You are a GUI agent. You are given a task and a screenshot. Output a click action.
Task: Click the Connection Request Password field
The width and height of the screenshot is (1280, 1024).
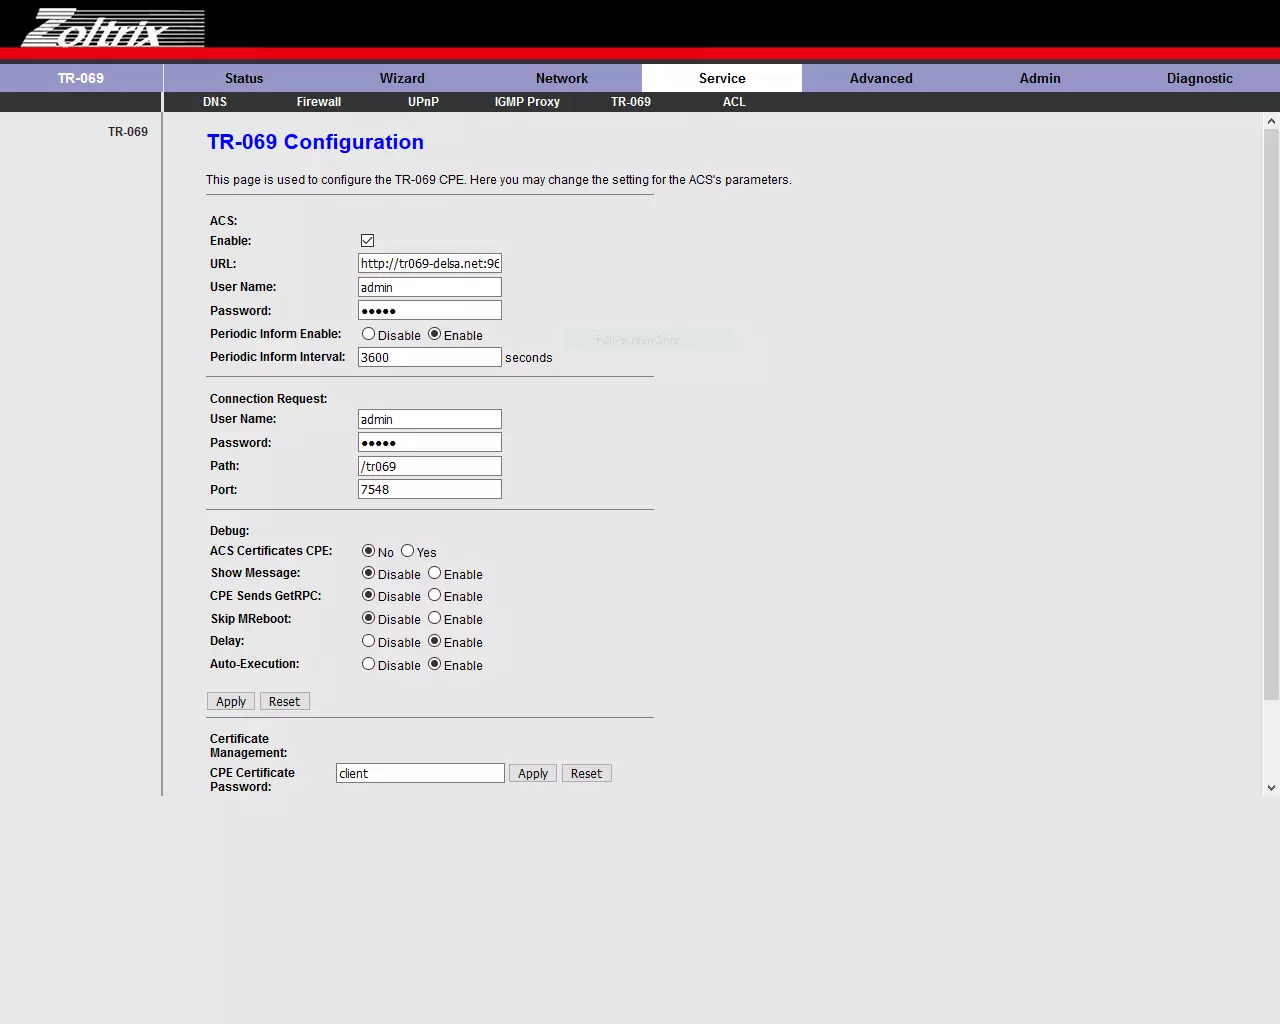pyautogui.click(x=430, y=442)
